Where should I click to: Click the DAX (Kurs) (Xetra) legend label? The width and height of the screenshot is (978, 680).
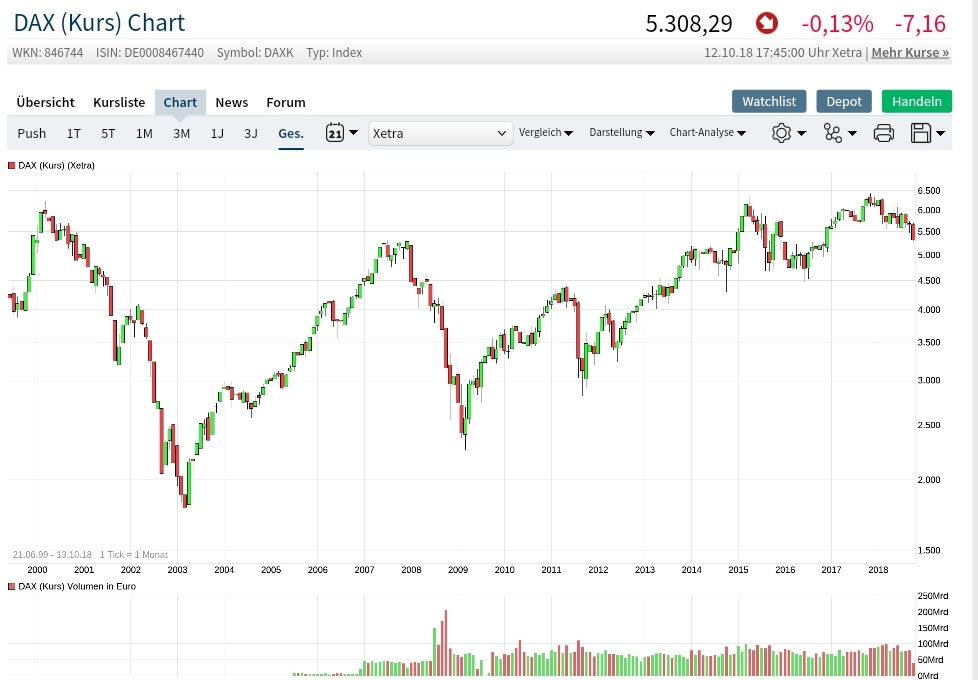click(x=56, y=165)
